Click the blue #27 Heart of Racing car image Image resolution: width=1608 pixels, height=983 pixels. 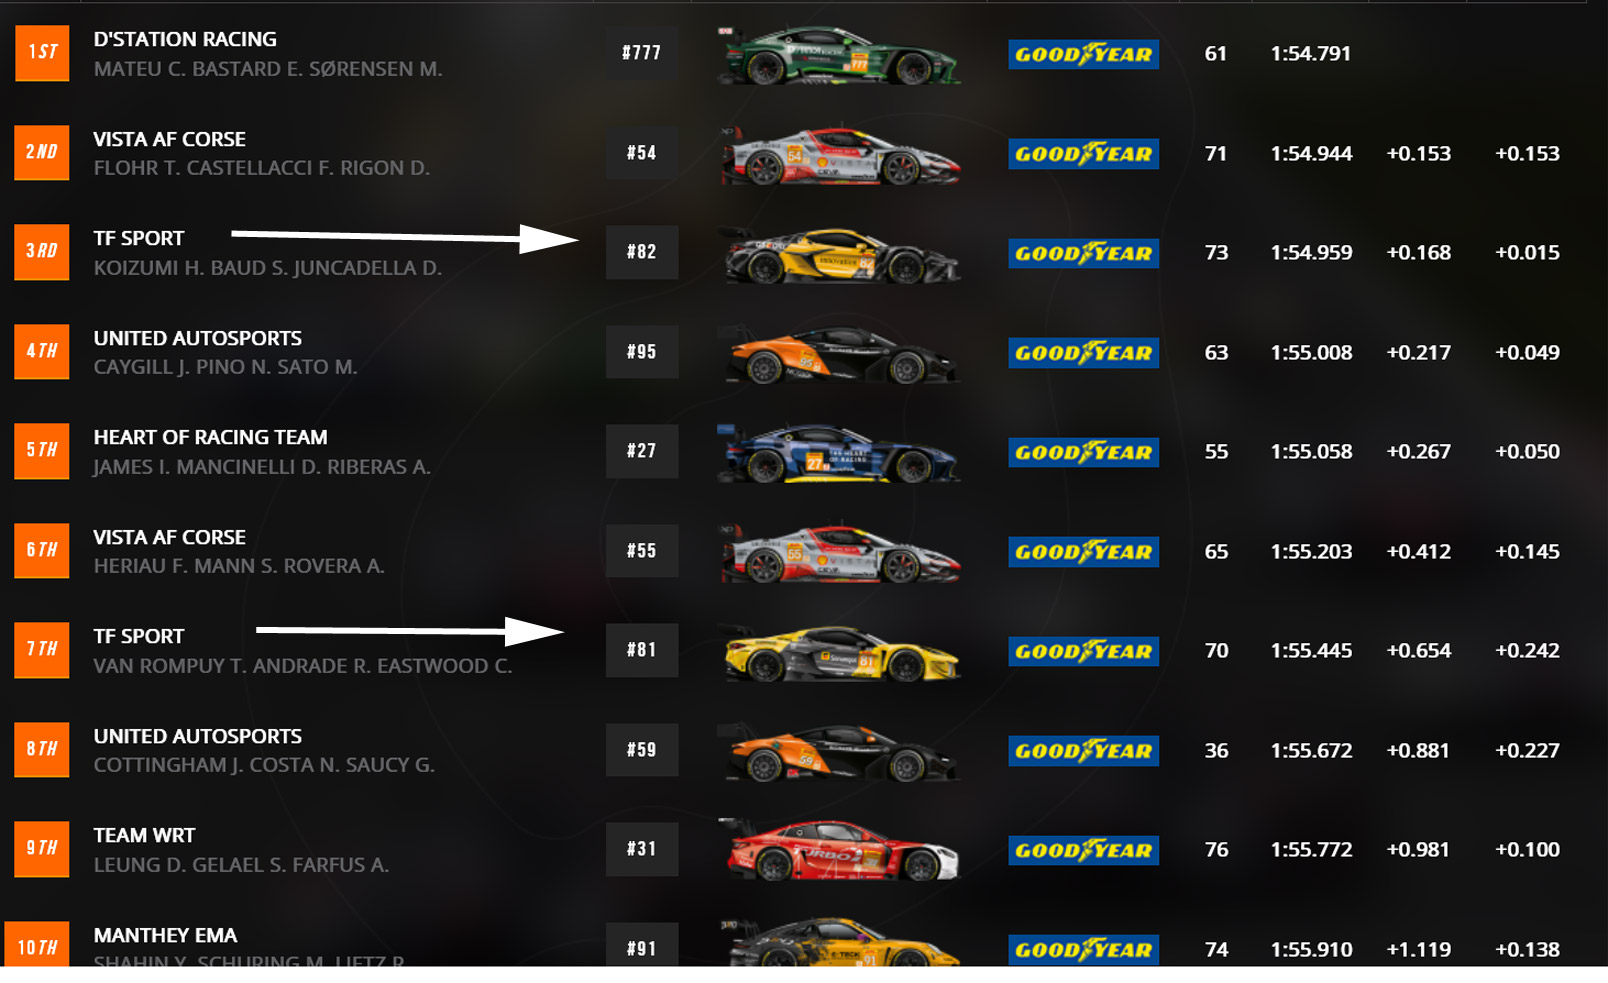click(839, 453)
